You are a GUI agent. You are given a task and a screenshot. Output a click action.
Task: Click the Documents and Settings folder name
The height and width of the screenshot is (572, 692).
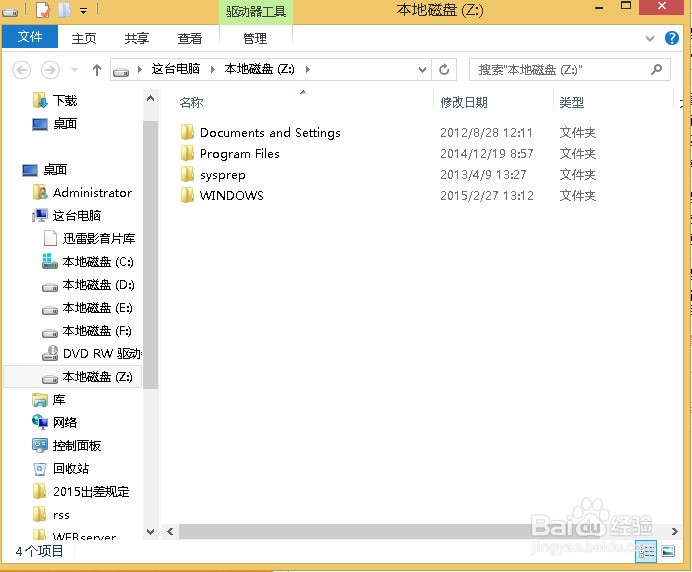click(x=270, y=133)
